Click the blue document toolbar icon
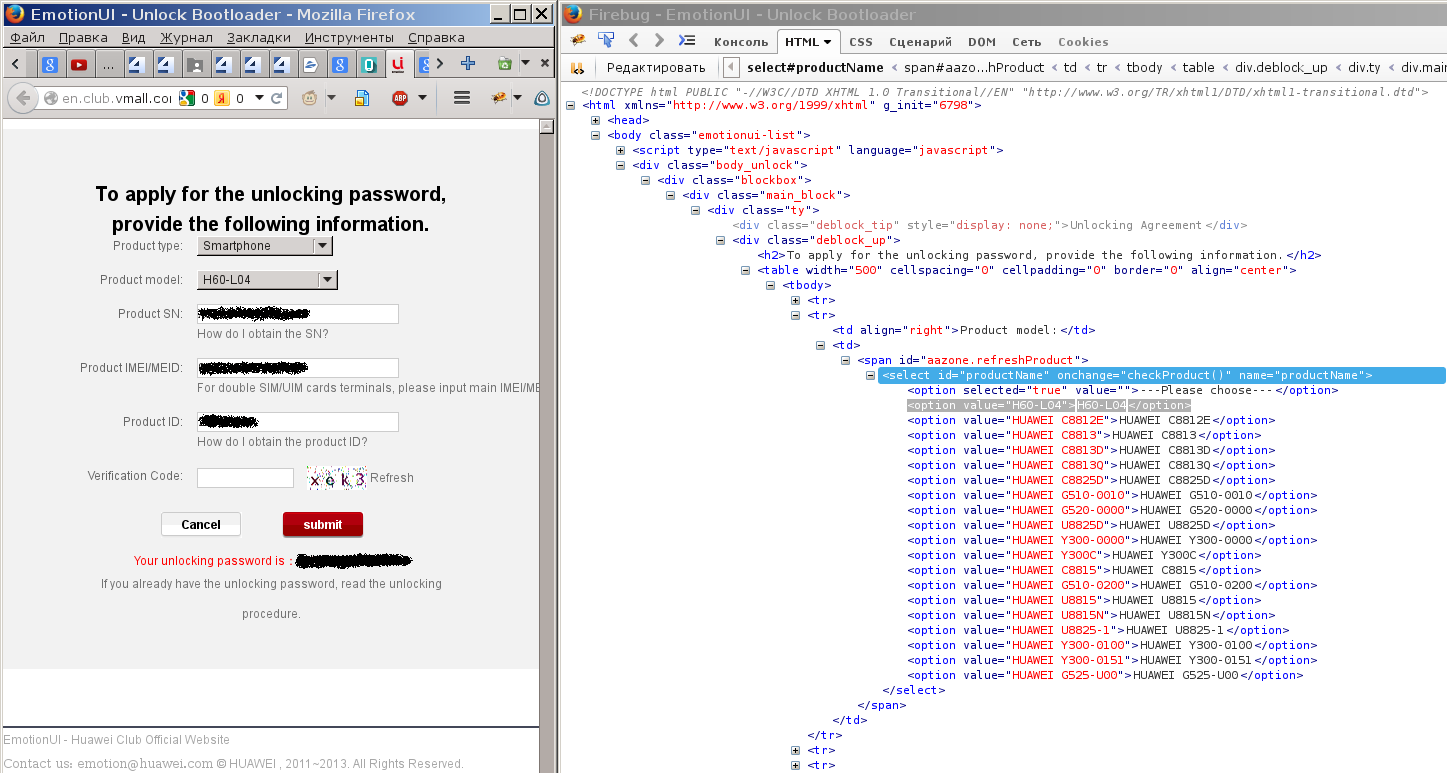The height and width of the screenshot is (773, 1447). [363, 98]
